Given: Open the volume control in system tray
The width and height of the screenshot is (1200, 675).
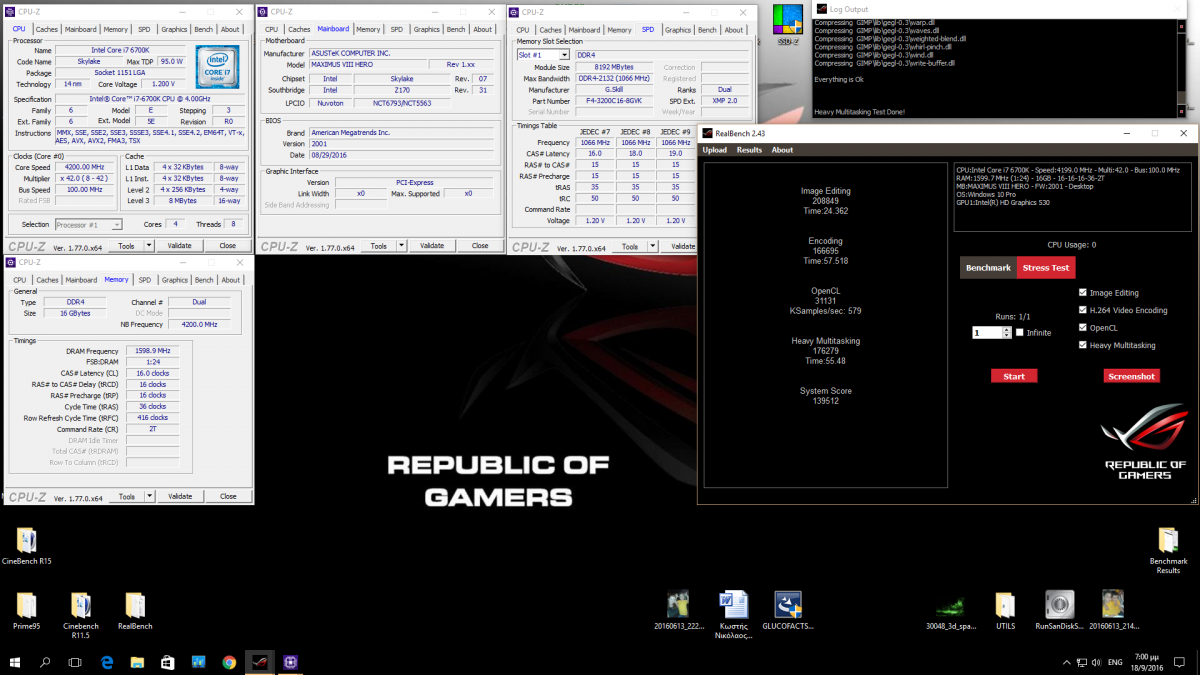Looking at the screenshot, I should (1096, 662).
